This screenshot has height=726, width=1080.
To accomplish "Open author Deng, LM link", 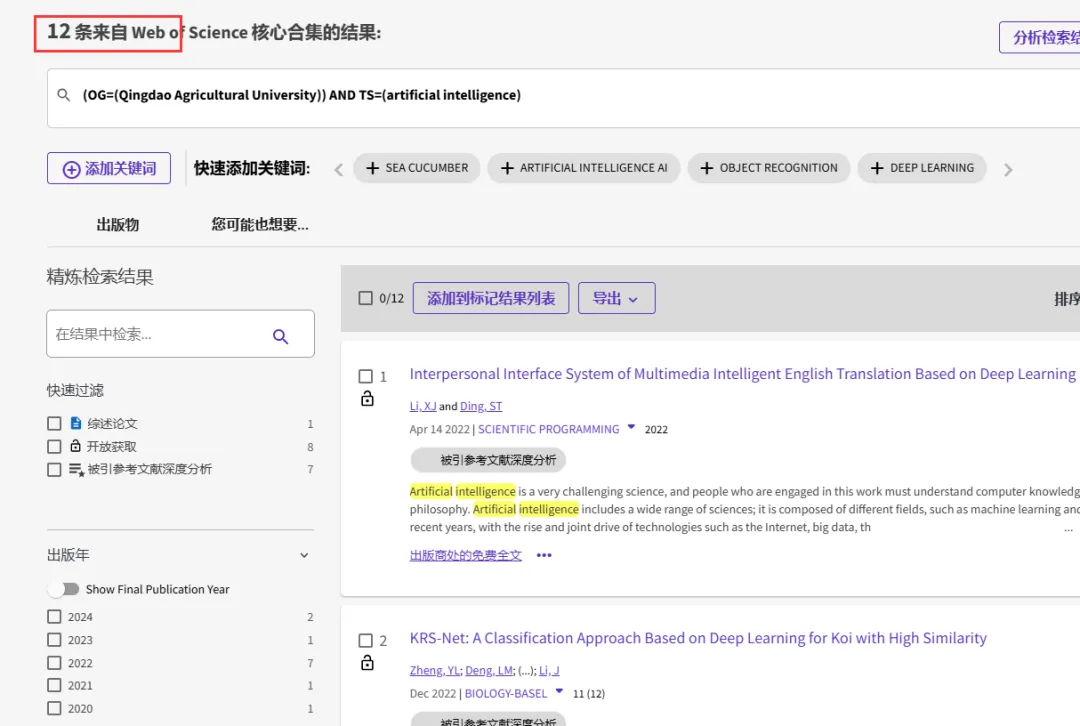I will click(x=489, y=670).
